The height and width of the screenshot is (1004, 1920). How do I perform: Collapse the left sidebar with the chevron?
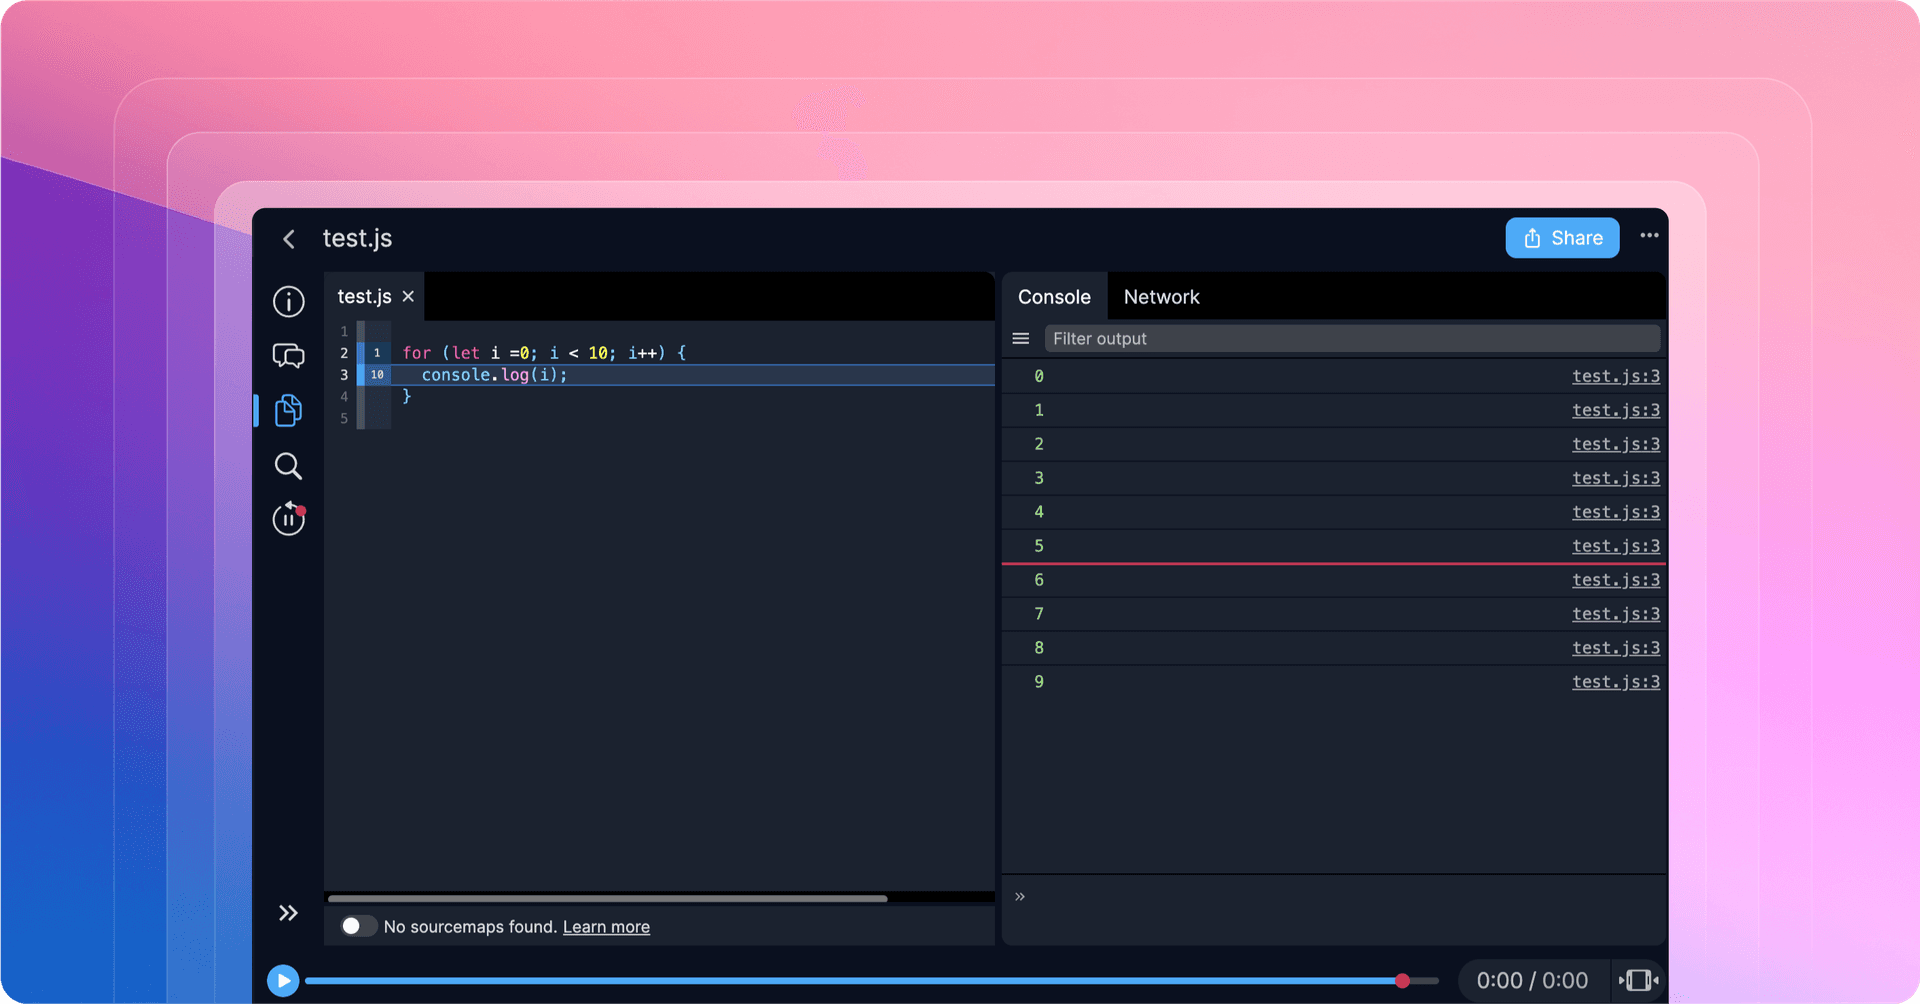(288, 911)
